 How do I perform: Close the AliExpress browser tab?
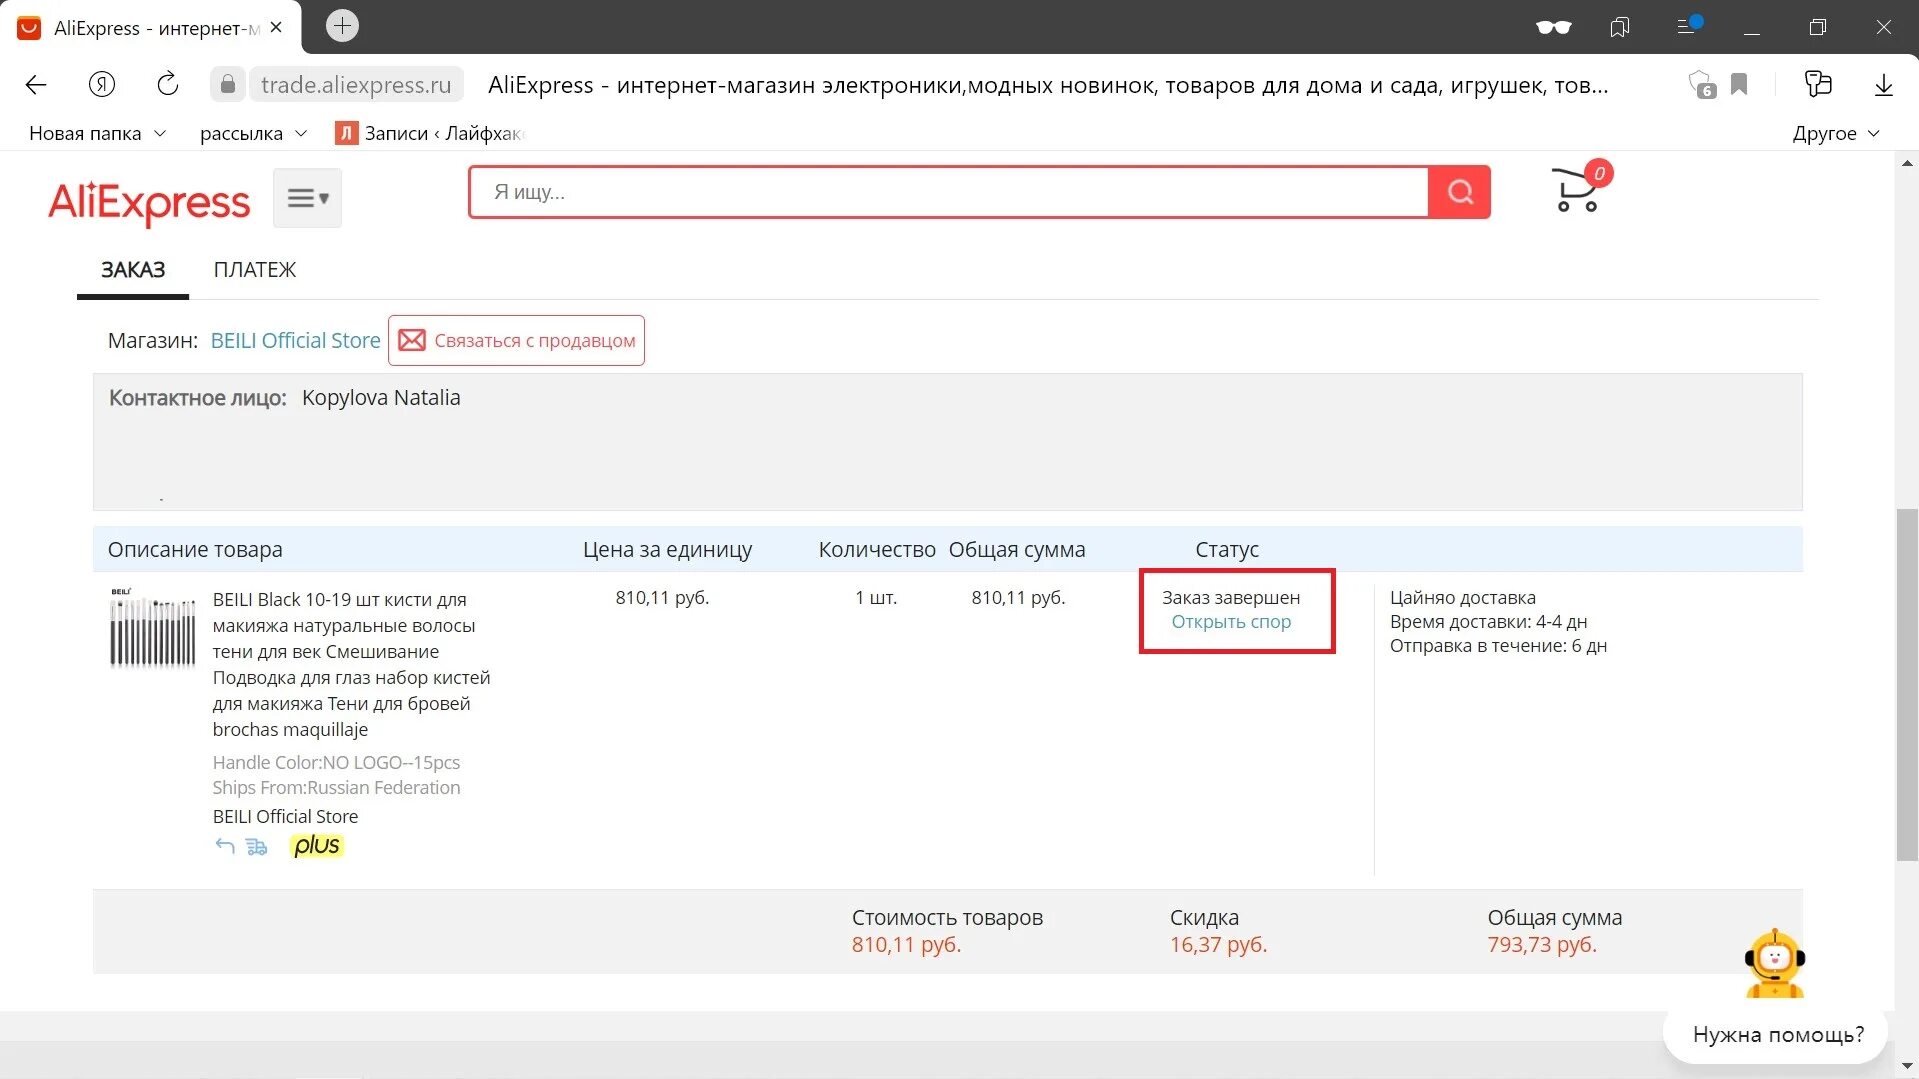pyautogui.click(x=277, y=27)
